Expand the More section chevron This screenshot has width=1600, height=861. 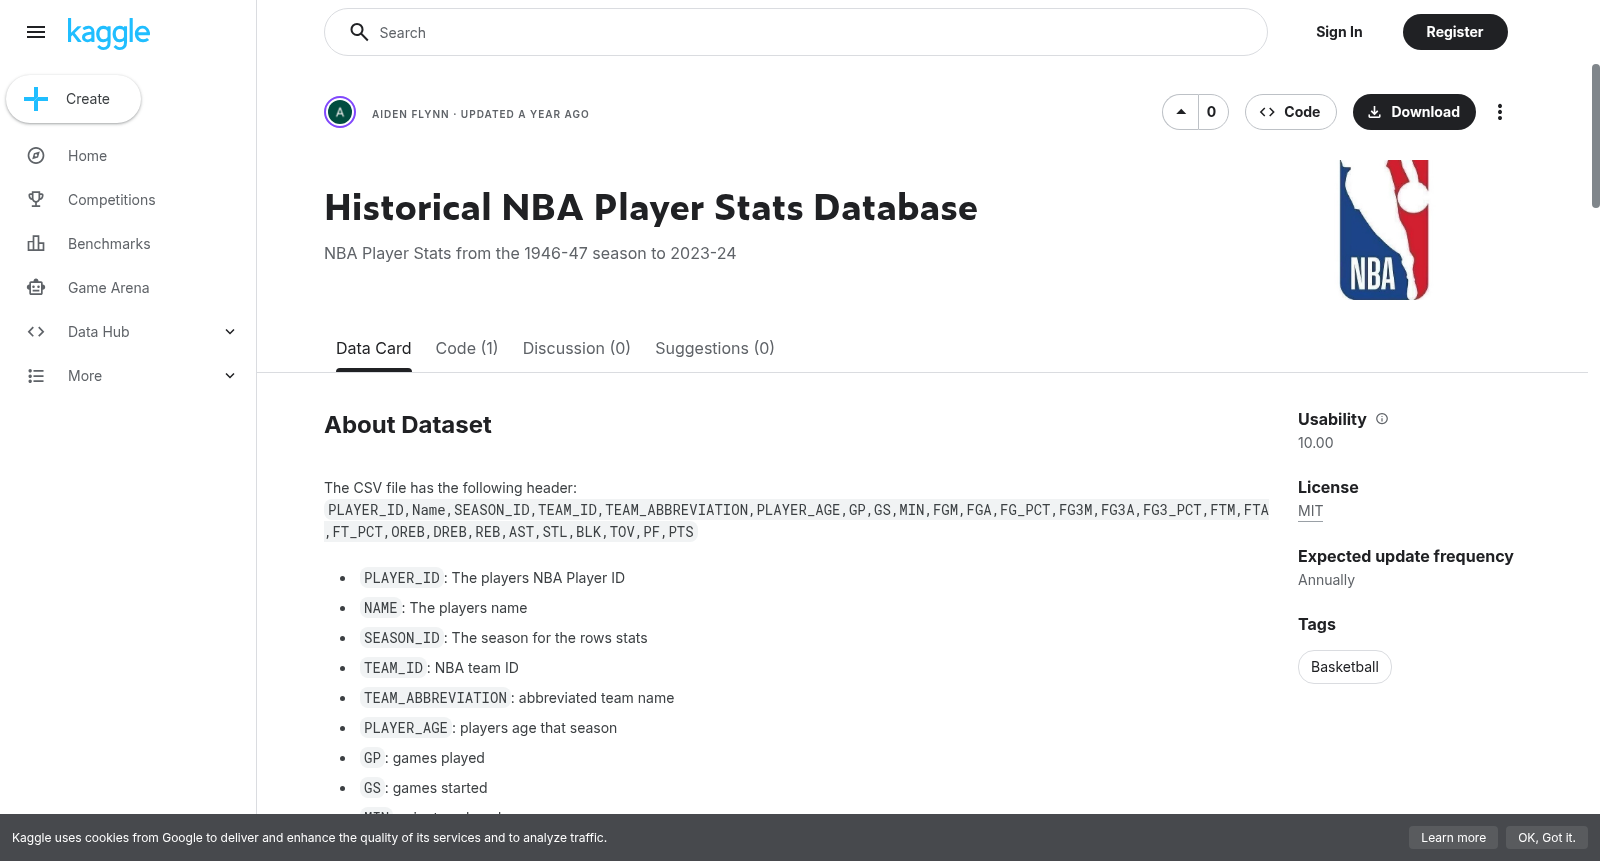pos(230,376)
